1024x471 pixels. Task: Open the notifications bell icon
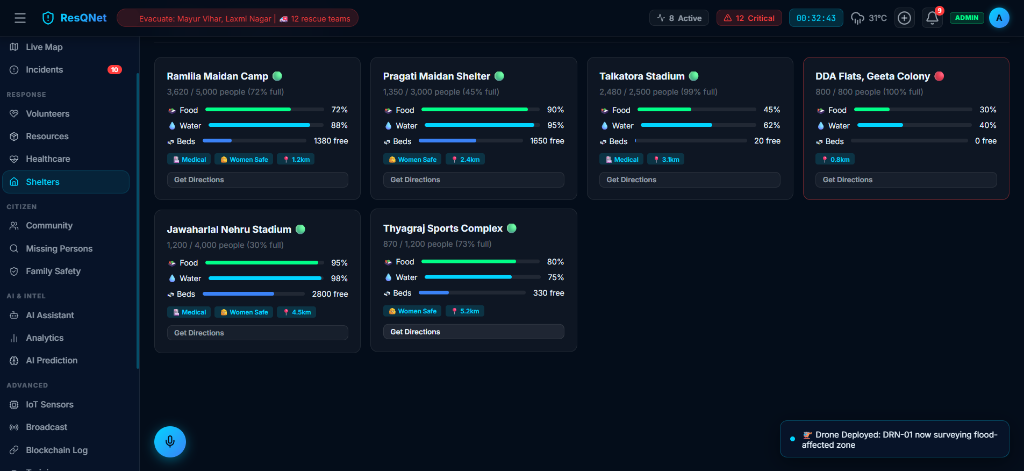click(x=933, y=18)
